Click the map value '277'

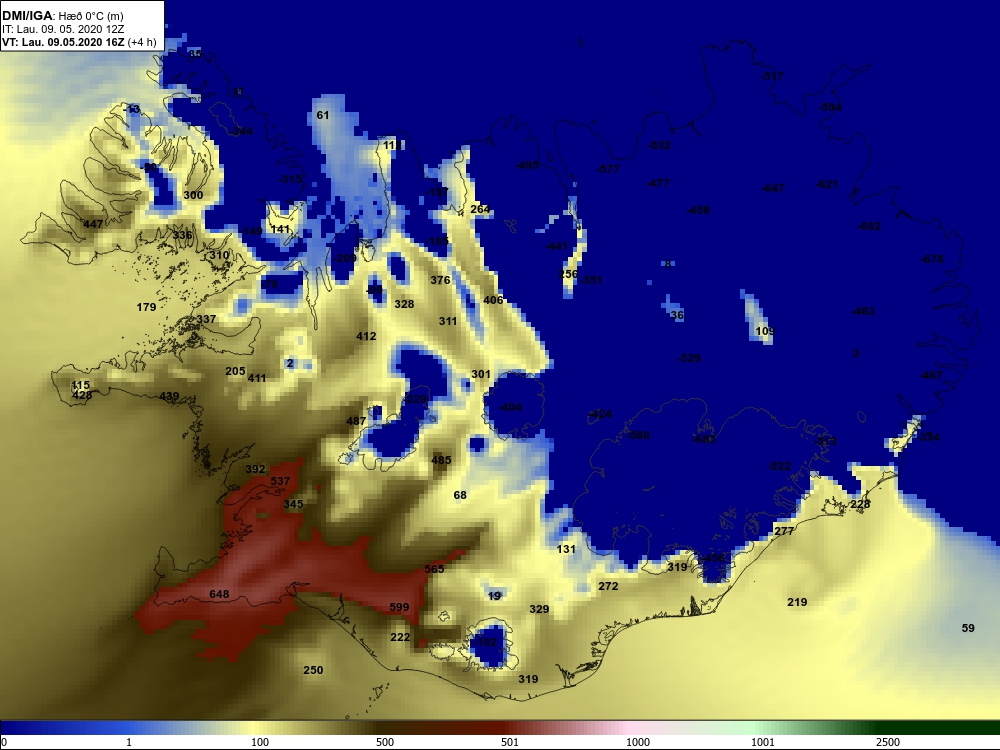(x=784, y=531)
